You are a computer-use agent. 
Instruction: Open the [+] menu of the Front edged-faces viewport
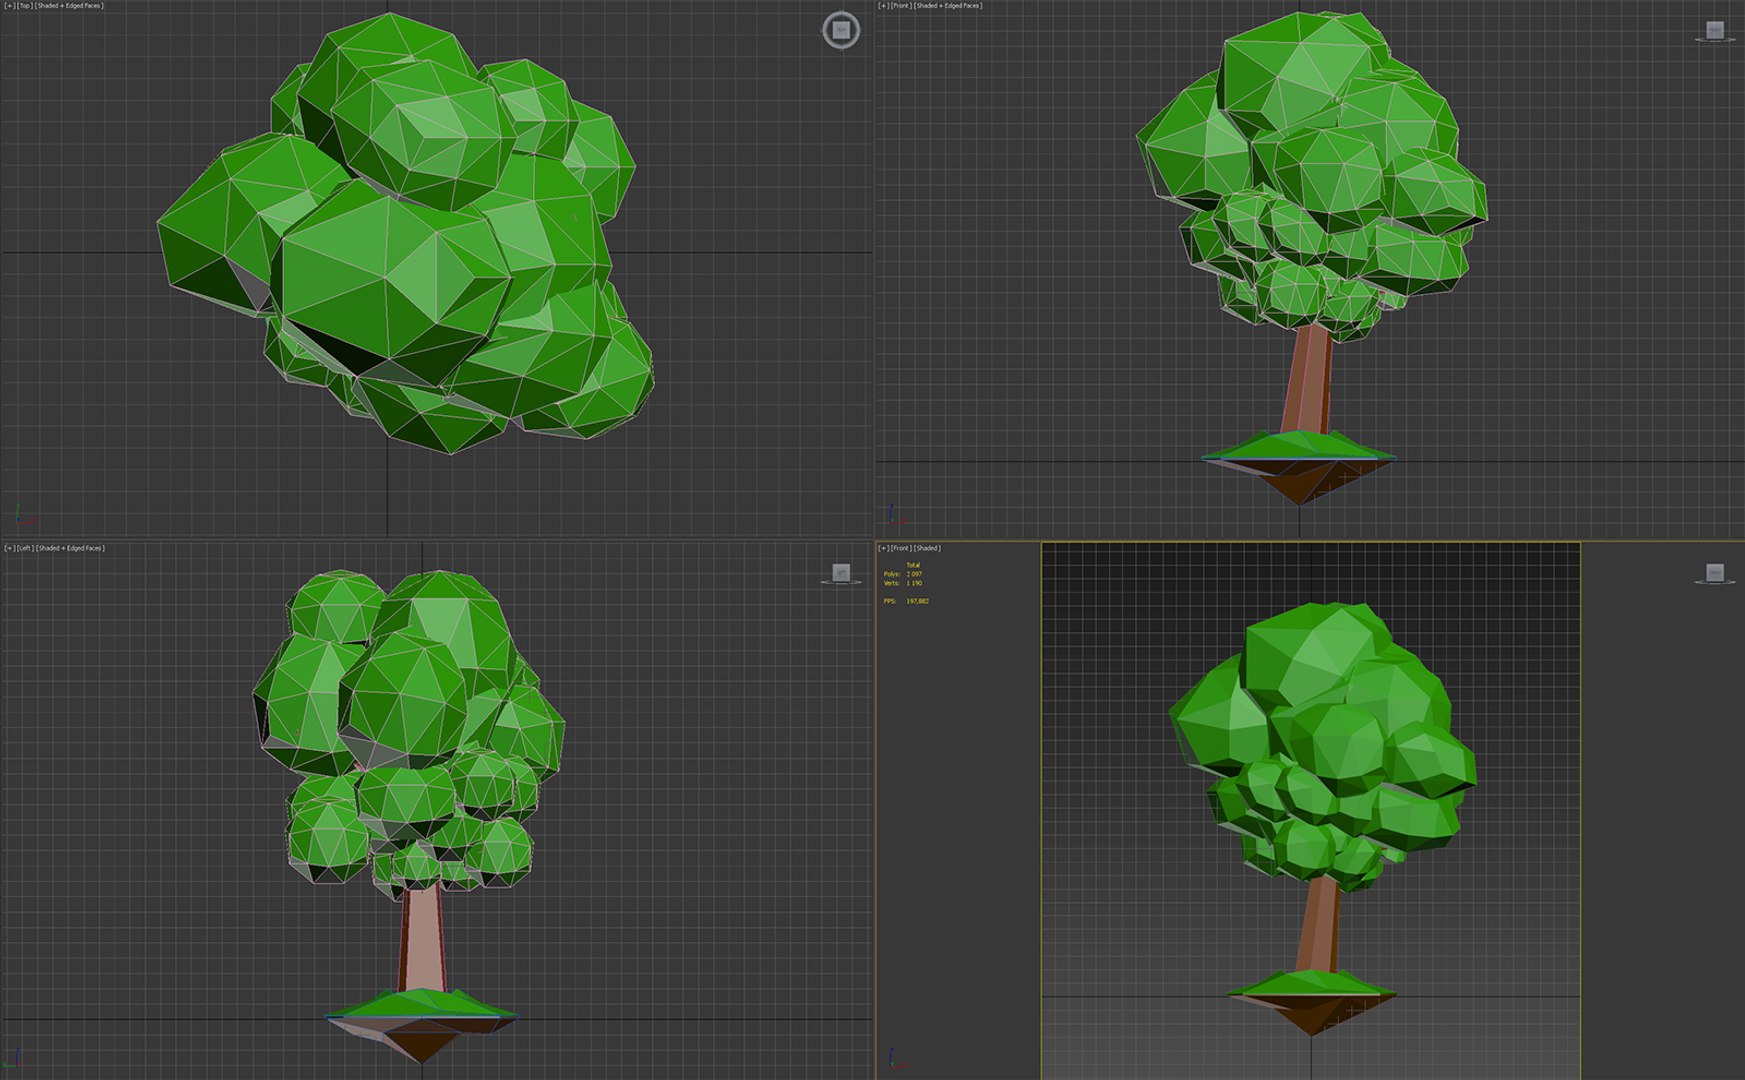884,6
